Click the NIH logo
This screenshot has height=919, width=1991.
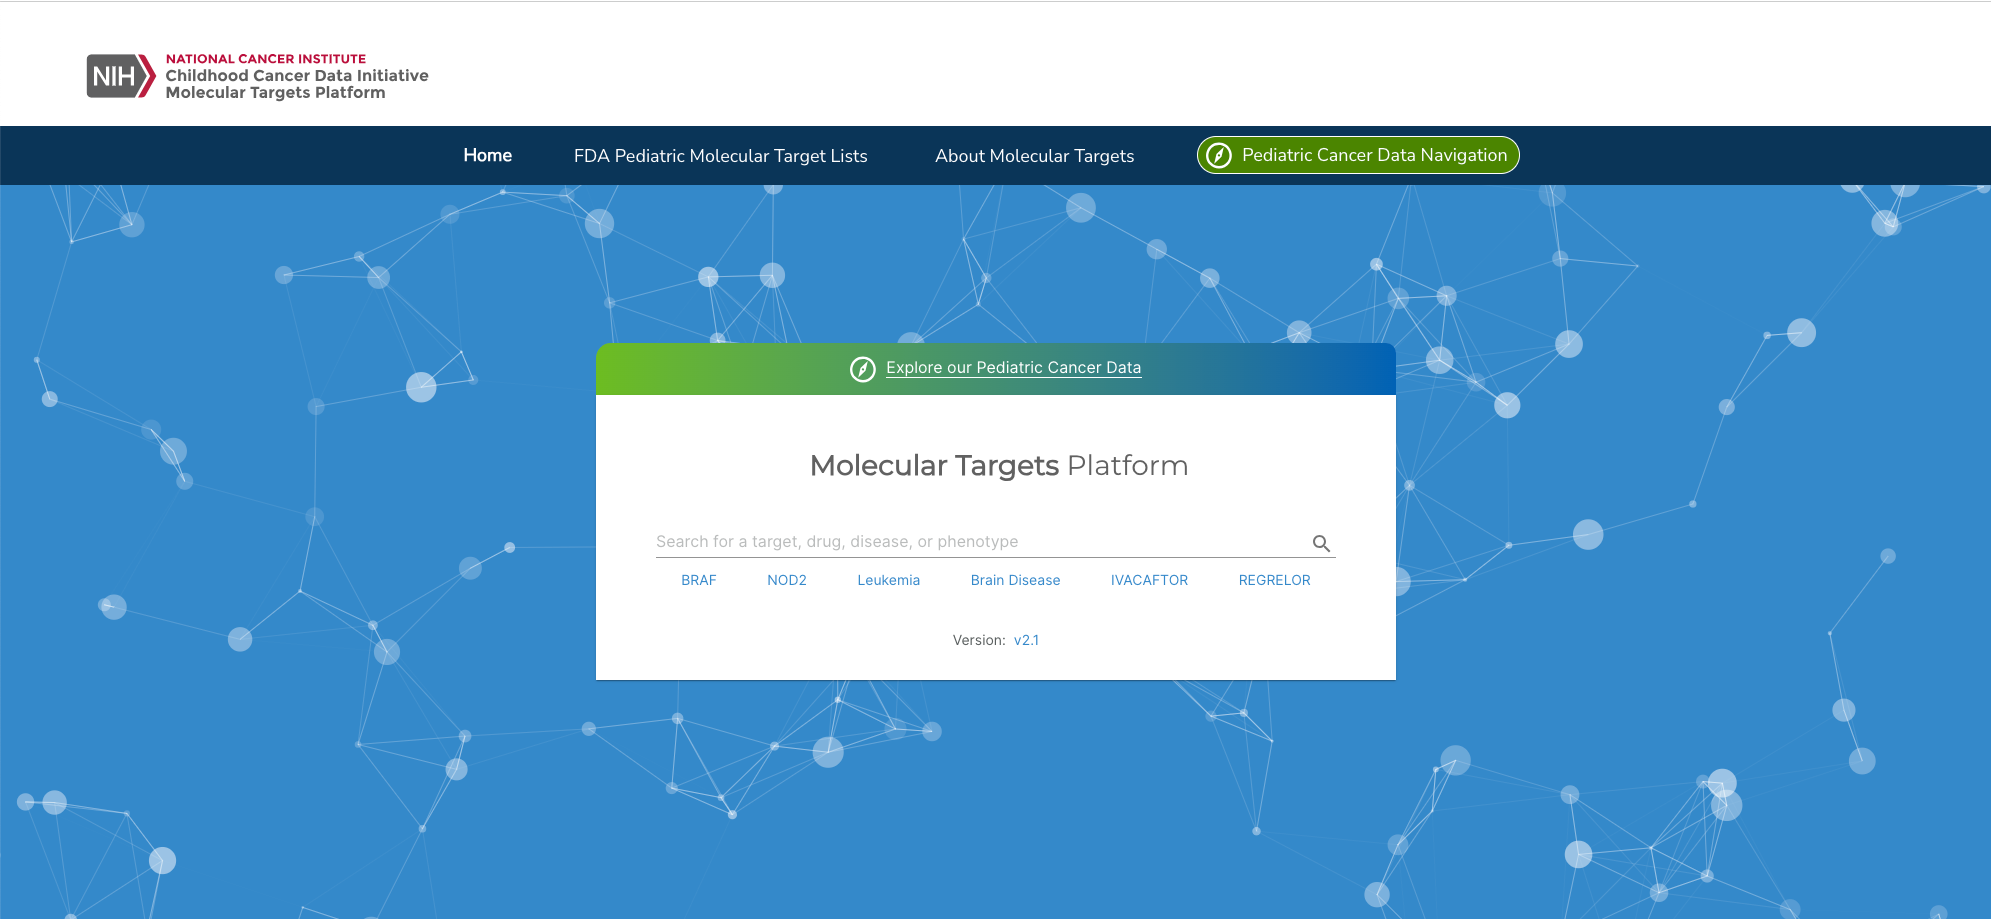tap(117, 74)
